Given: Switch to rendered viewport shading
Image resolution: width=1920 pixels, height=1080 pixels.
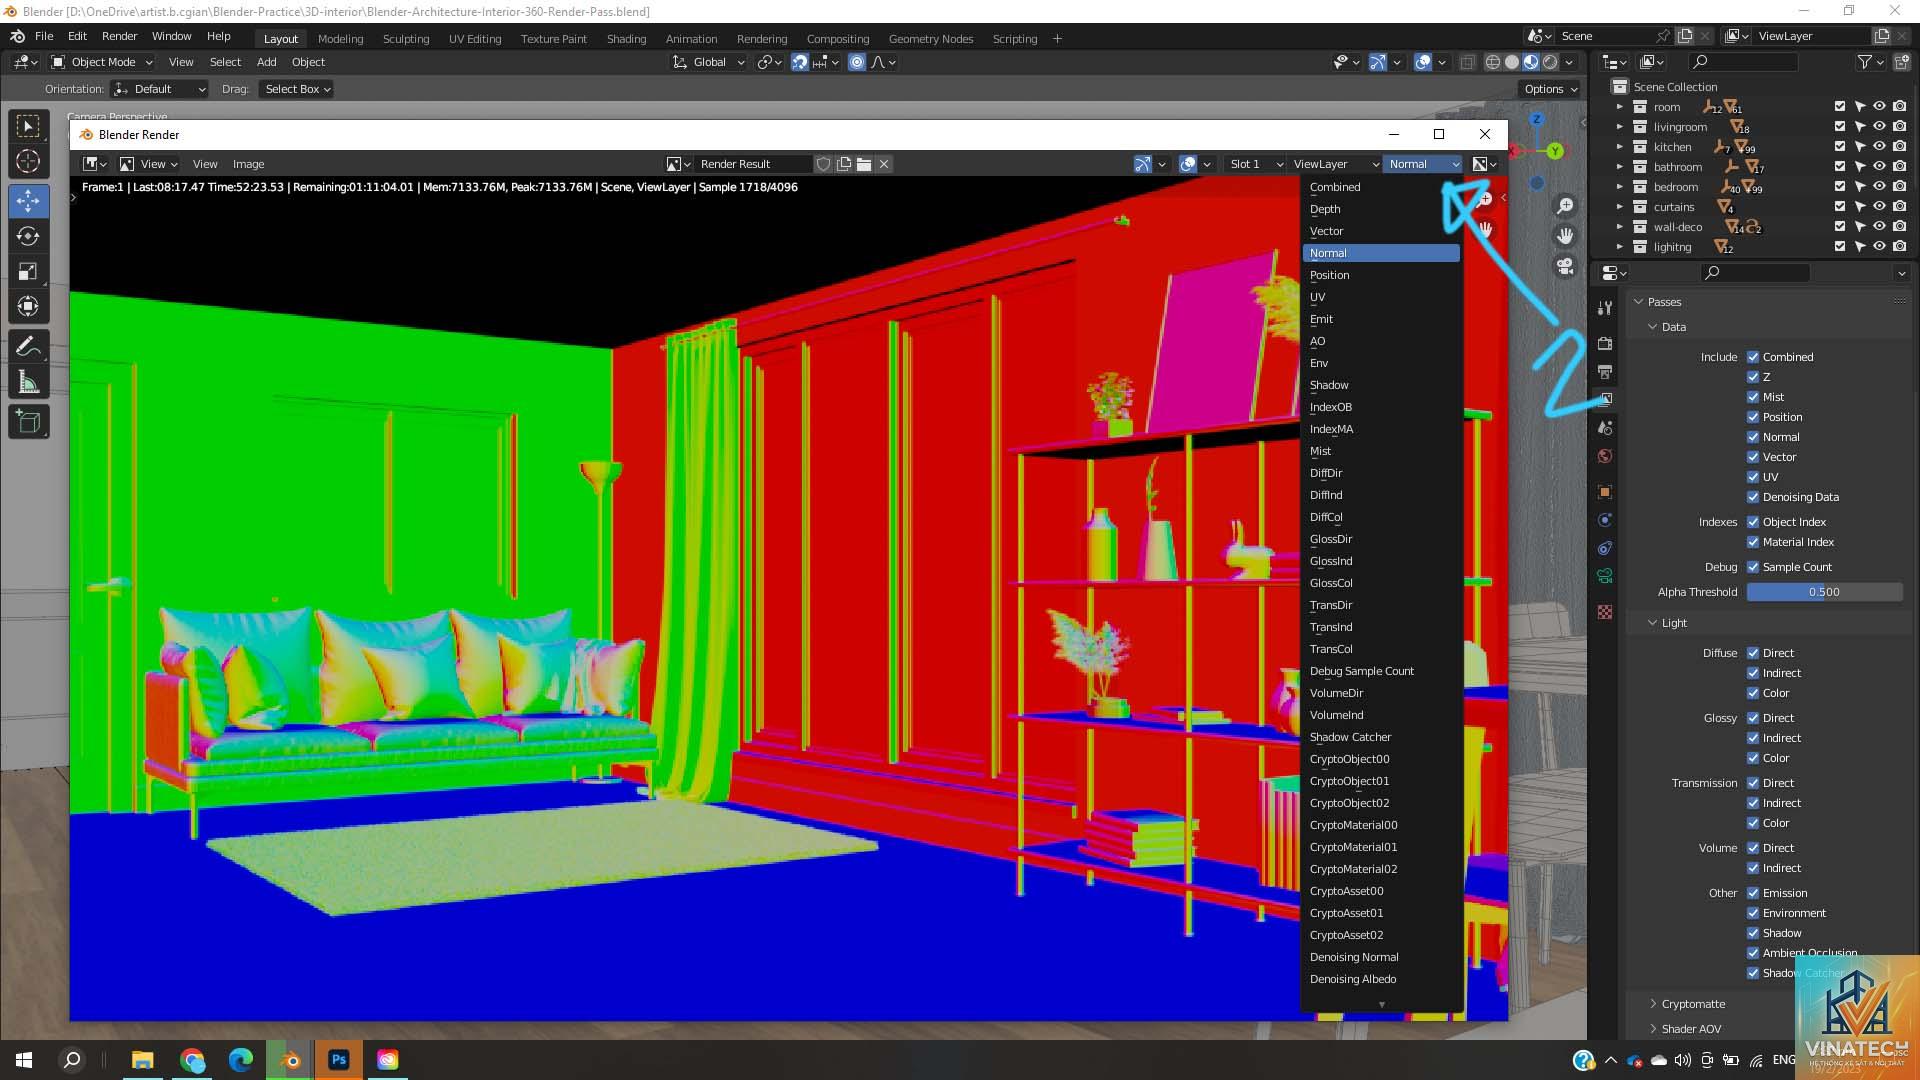Looking at the screenshot, I should pos(1550,62).
